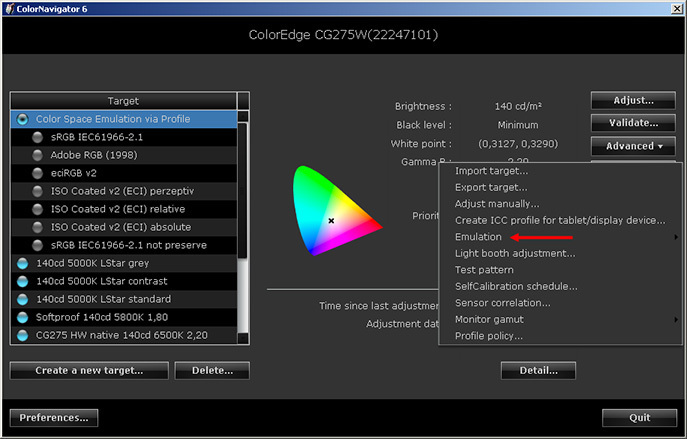
Task: Choose the 140cd 5000K LStar standard target
Action: (x=124, y=299)
